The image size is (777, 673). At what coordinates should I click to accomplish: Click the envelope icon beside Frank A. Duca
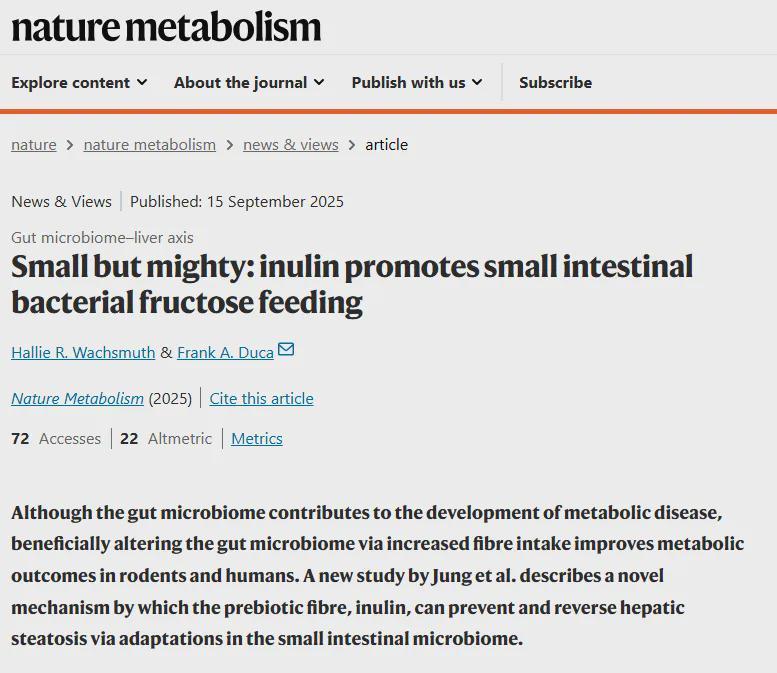pos(286,349)
